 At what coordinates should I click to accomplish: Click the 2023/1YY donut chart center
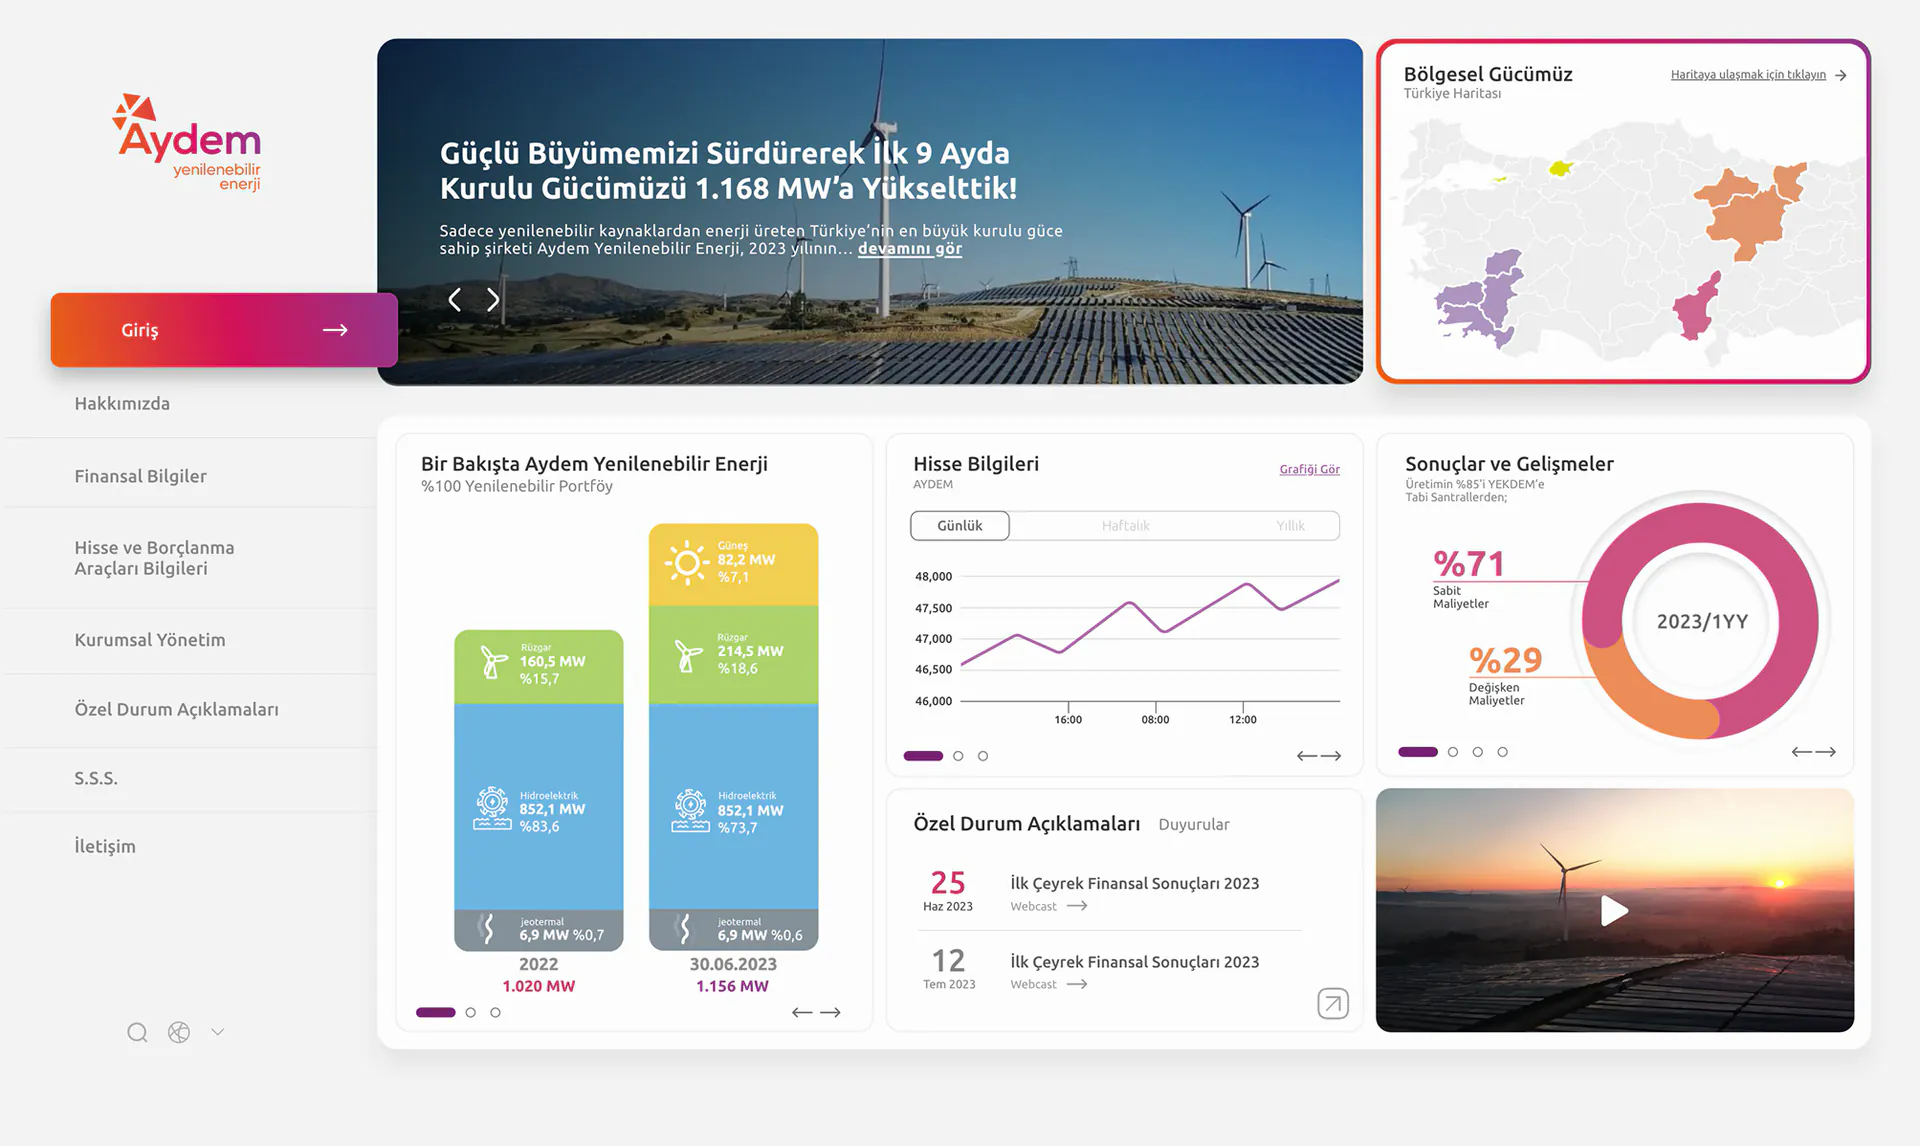click(1702, 622)
